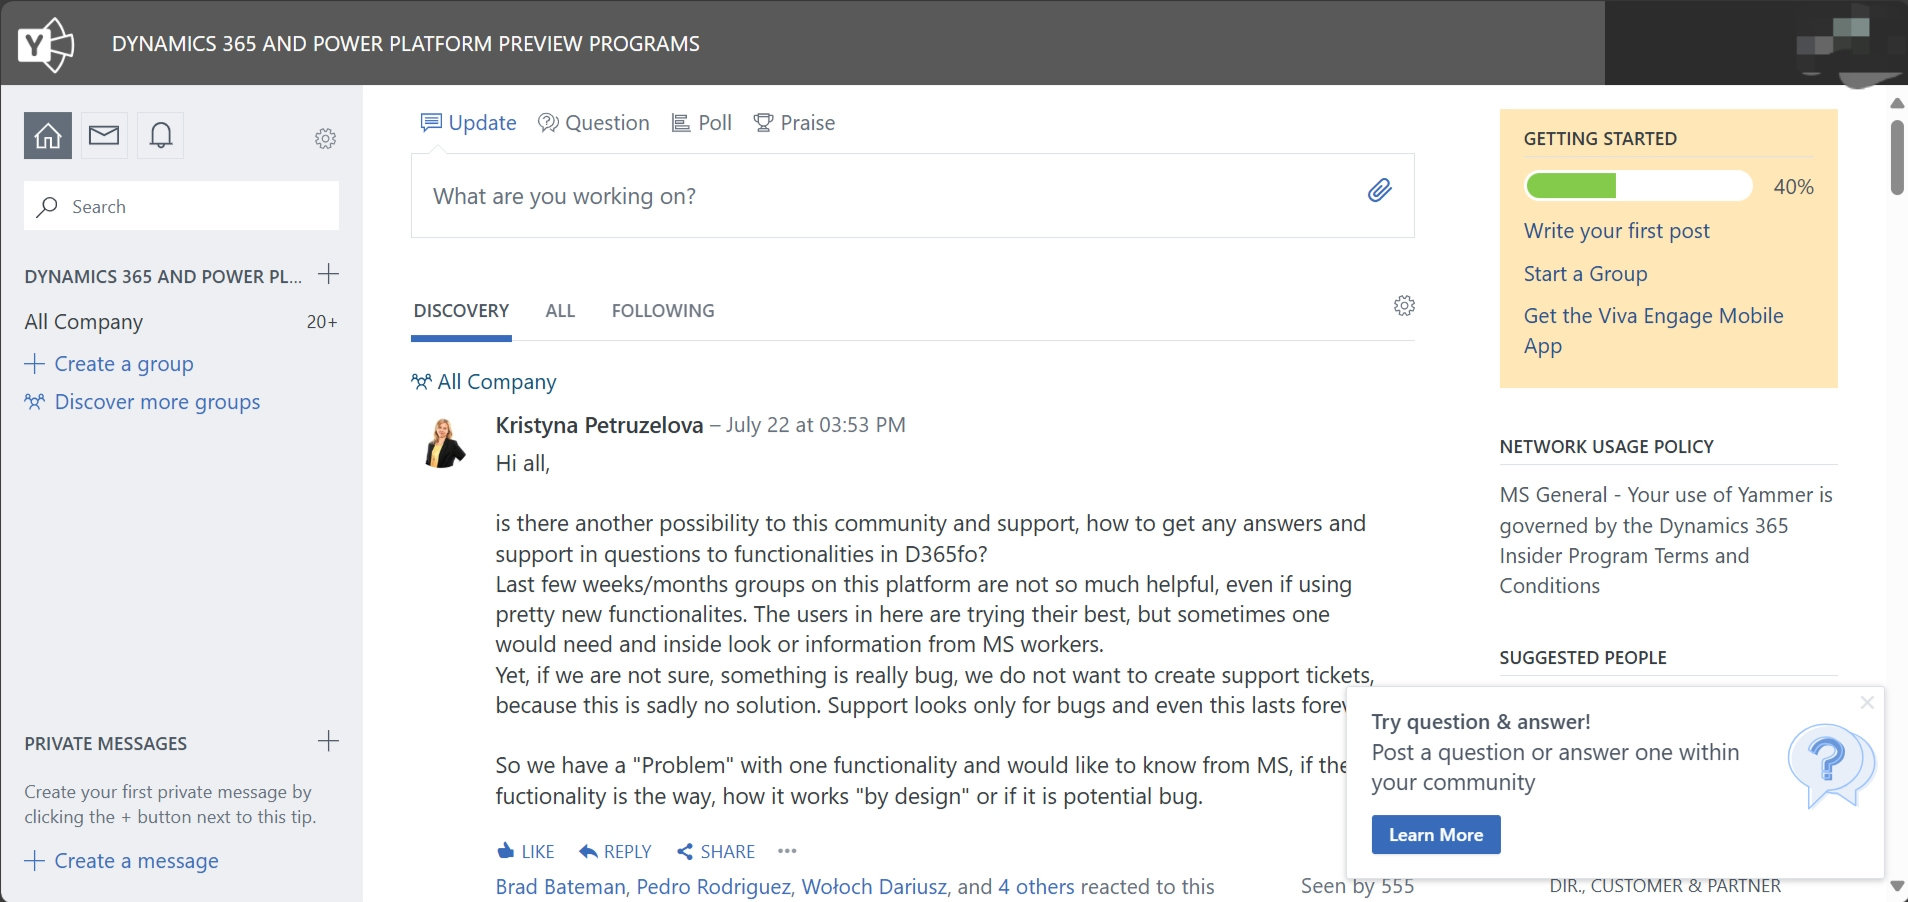This screenshot has width=1908, height=902.
Task: Click the Yammer logo in the header
Action: click(x=44, y=43)
